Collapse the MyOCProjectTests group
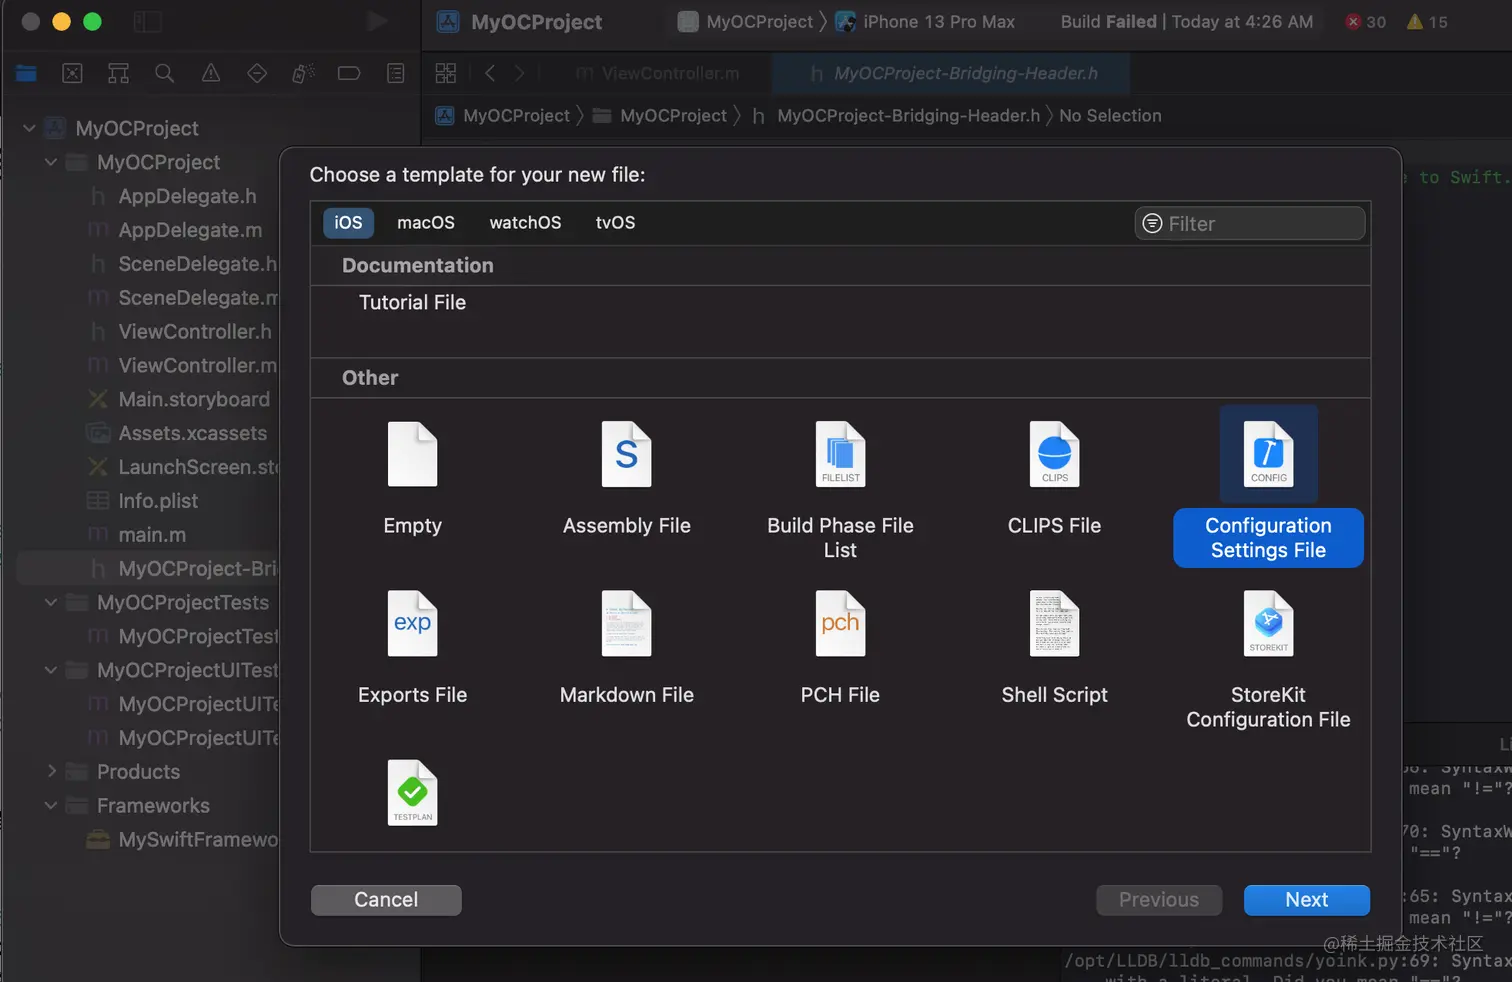Viewport: 1512px width, 982px height. (51, 602)
